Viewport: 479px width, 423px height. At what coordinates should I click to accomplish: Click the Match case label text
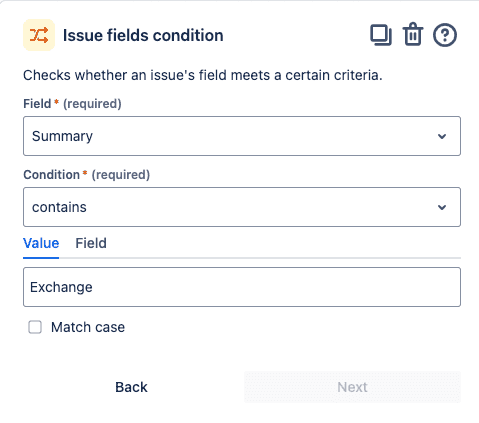pos(88,327)
